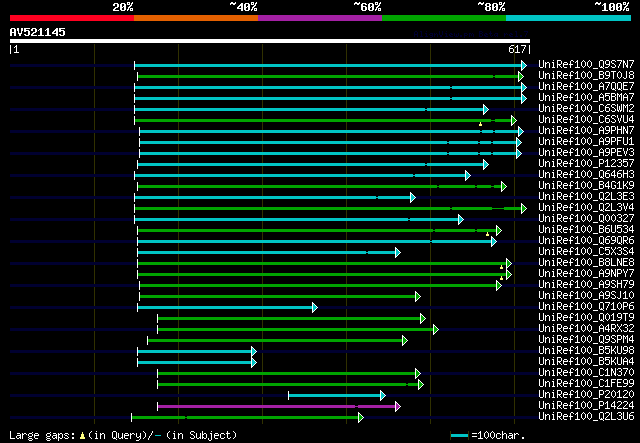640x443 pixels.
Task: Click the UniRef100_C1FE99 label
Action: (586, 384)
